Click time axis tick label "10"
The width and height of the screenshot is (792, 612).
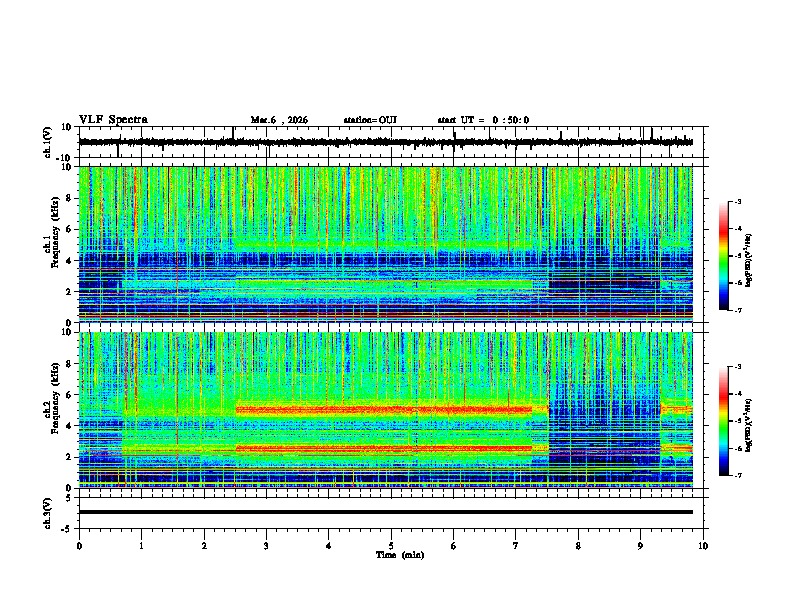(703, 546)
